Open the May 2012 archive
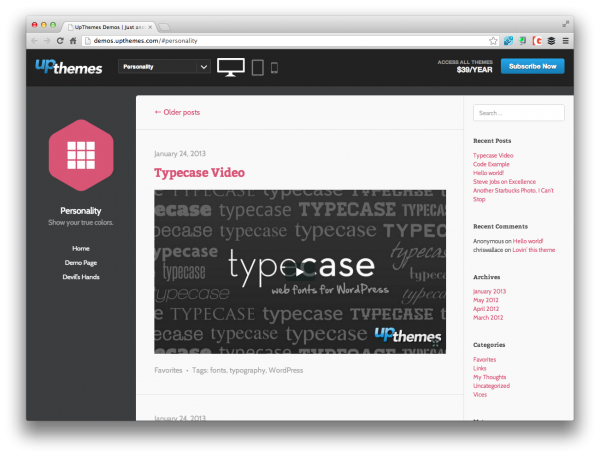The width and height of the screenshot is (600, 457). coord(486,300)
